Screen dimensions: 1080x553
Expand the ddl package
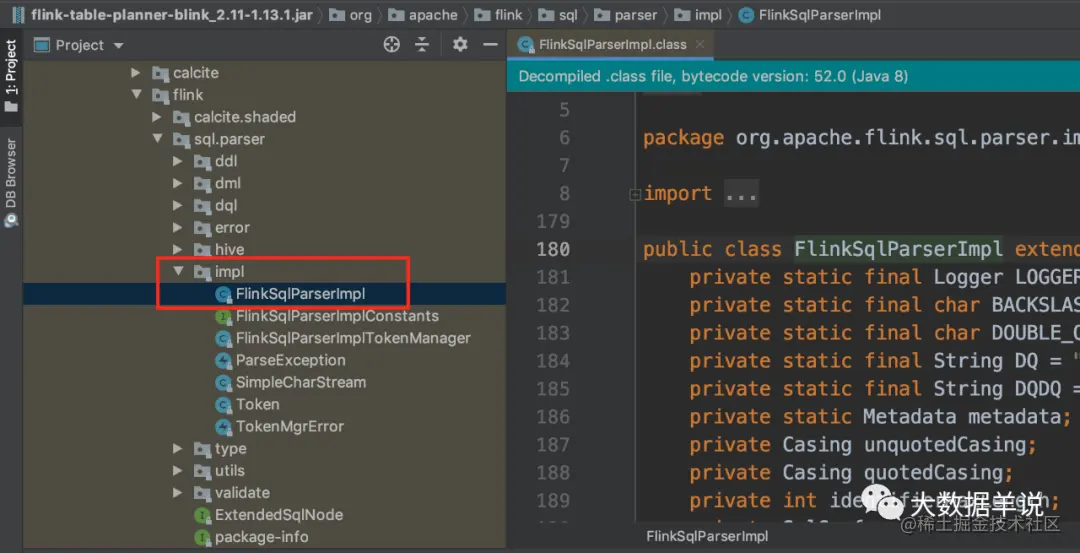pos(178,161)
